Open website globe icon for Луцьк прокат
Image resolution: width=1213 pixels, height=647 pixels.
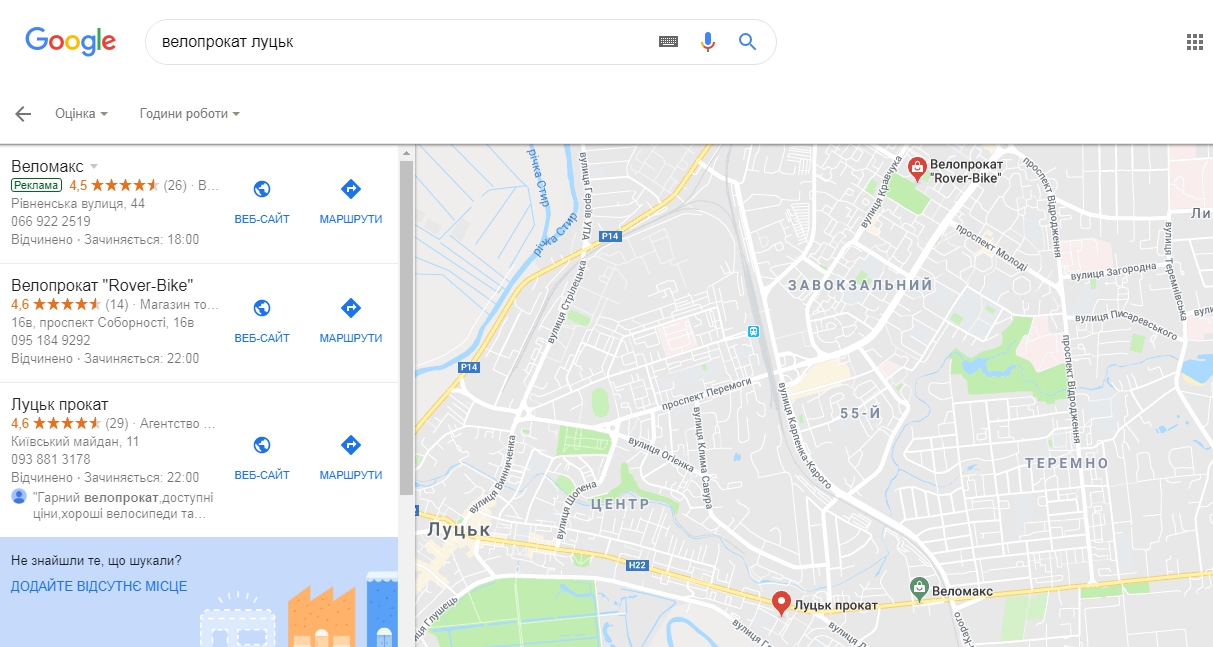tap(262, 445)
